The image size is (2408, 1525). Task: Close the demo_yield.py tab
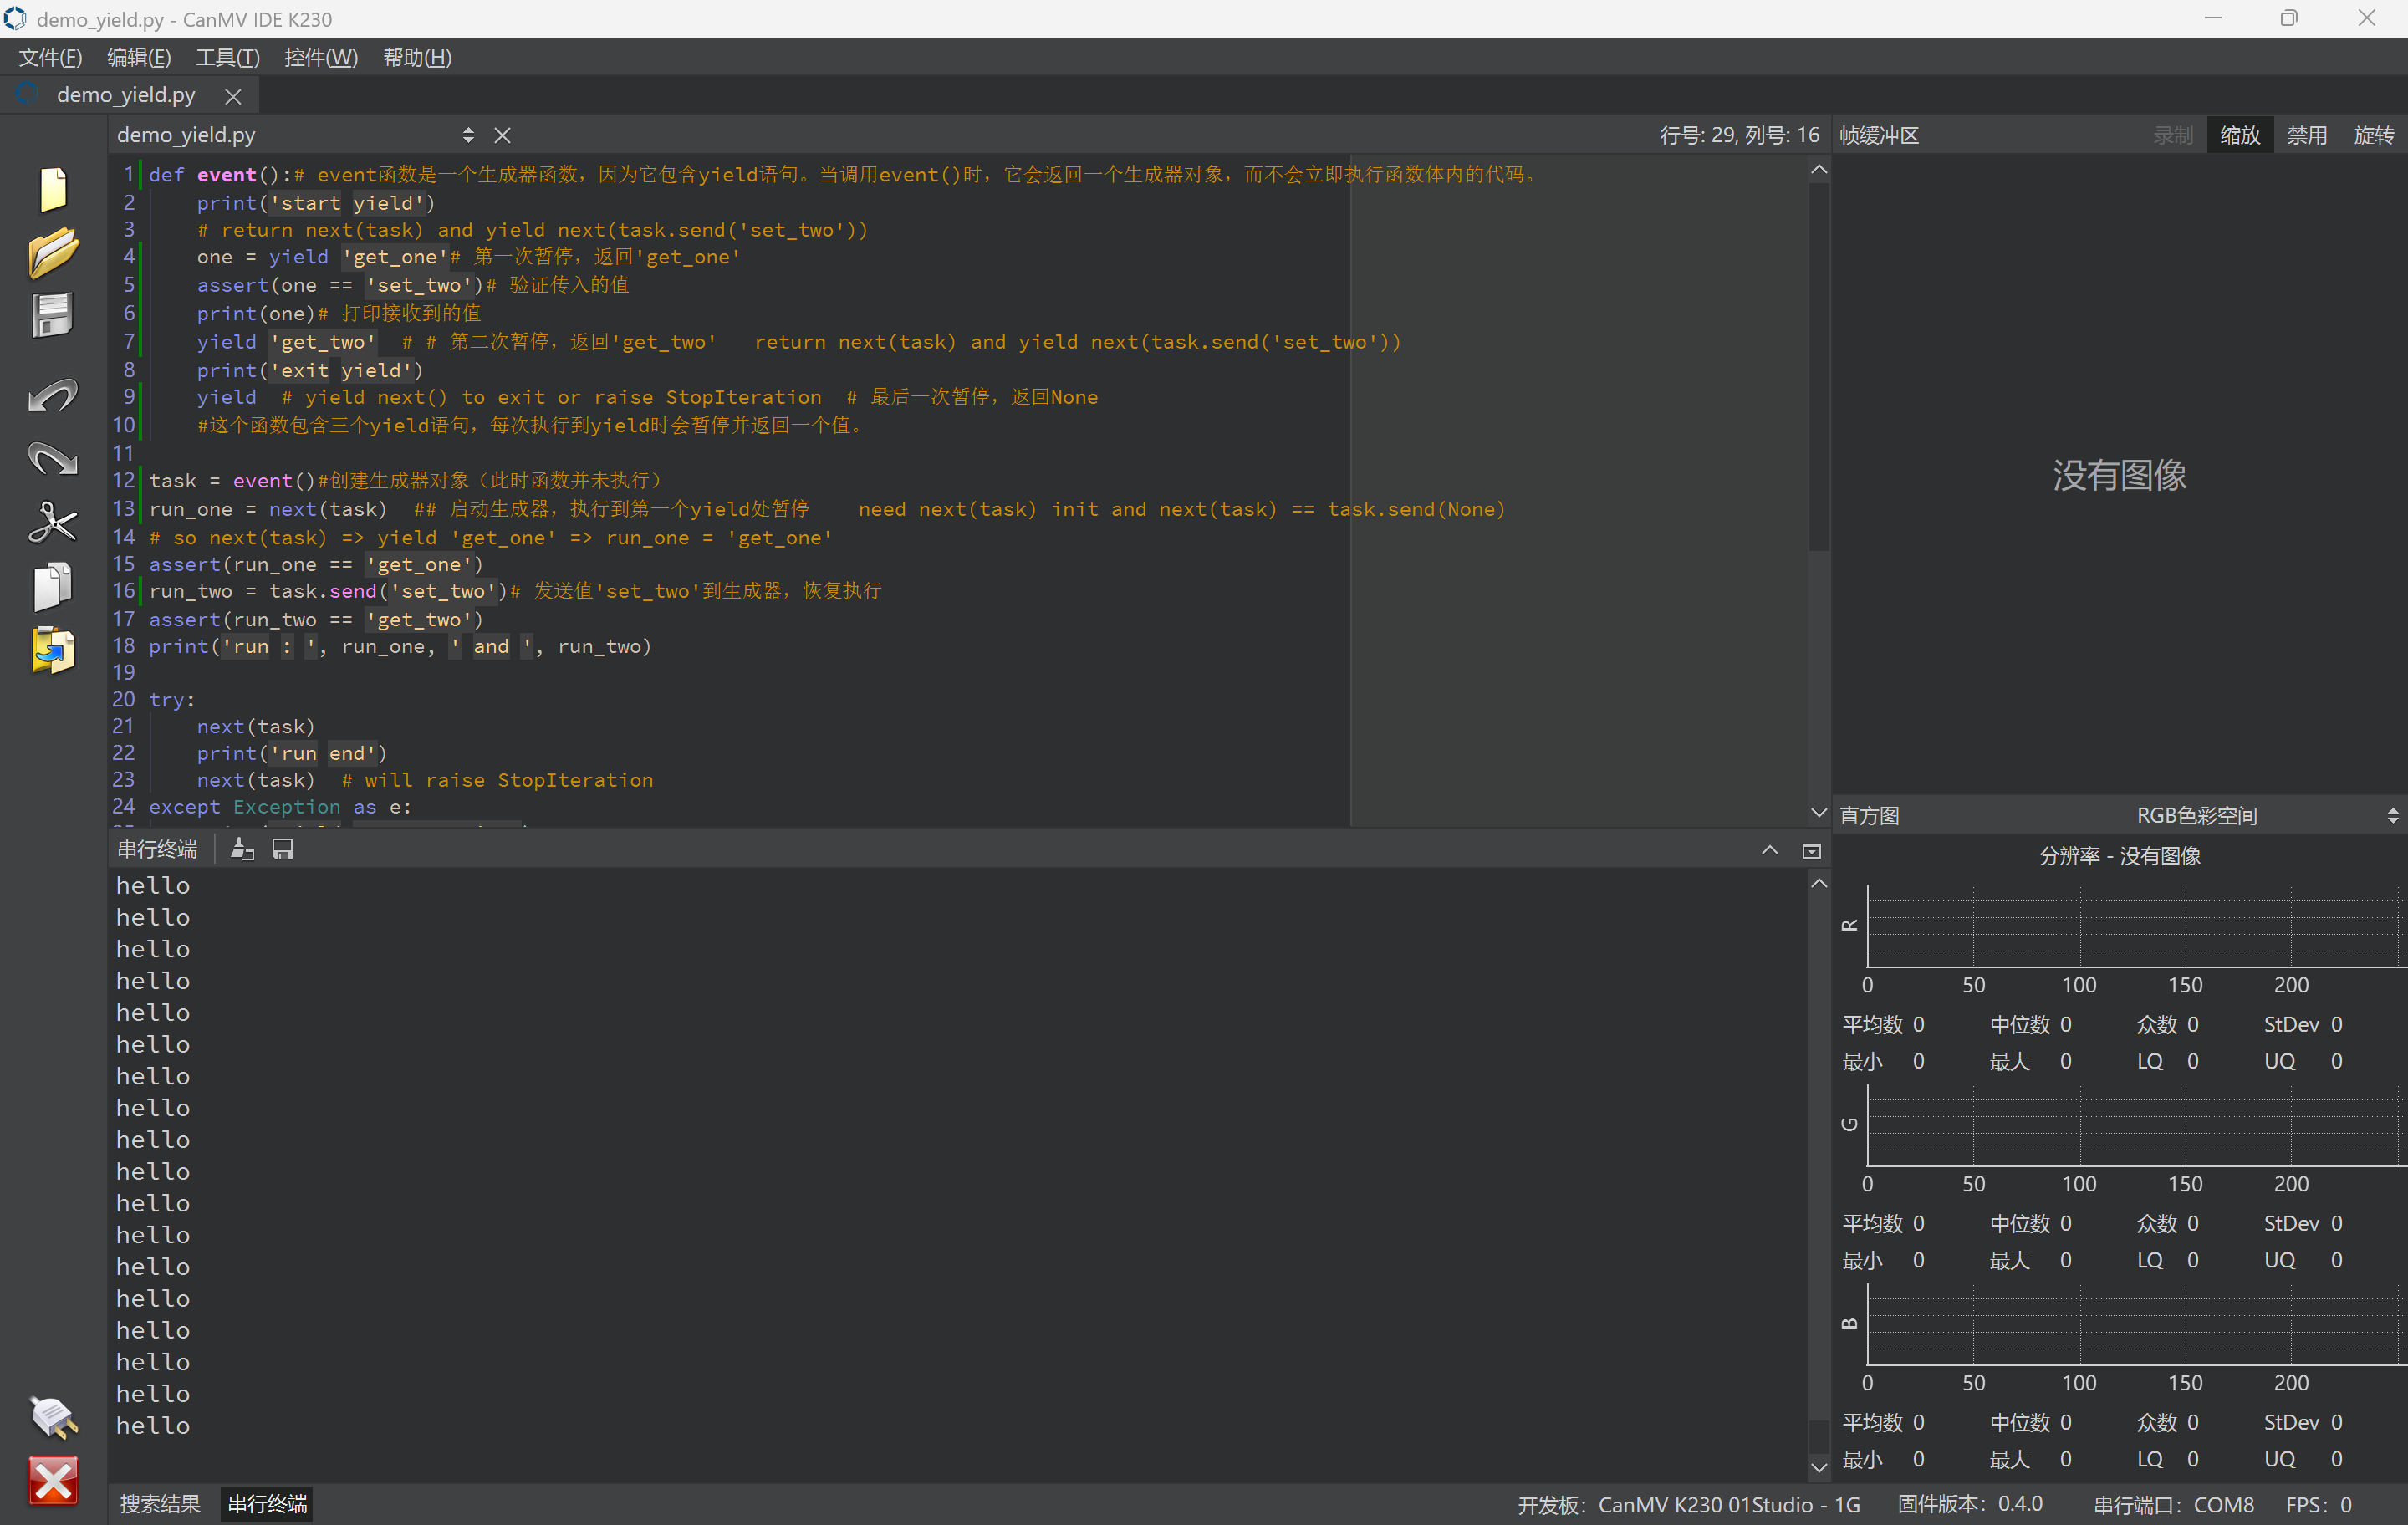(233, 96)
